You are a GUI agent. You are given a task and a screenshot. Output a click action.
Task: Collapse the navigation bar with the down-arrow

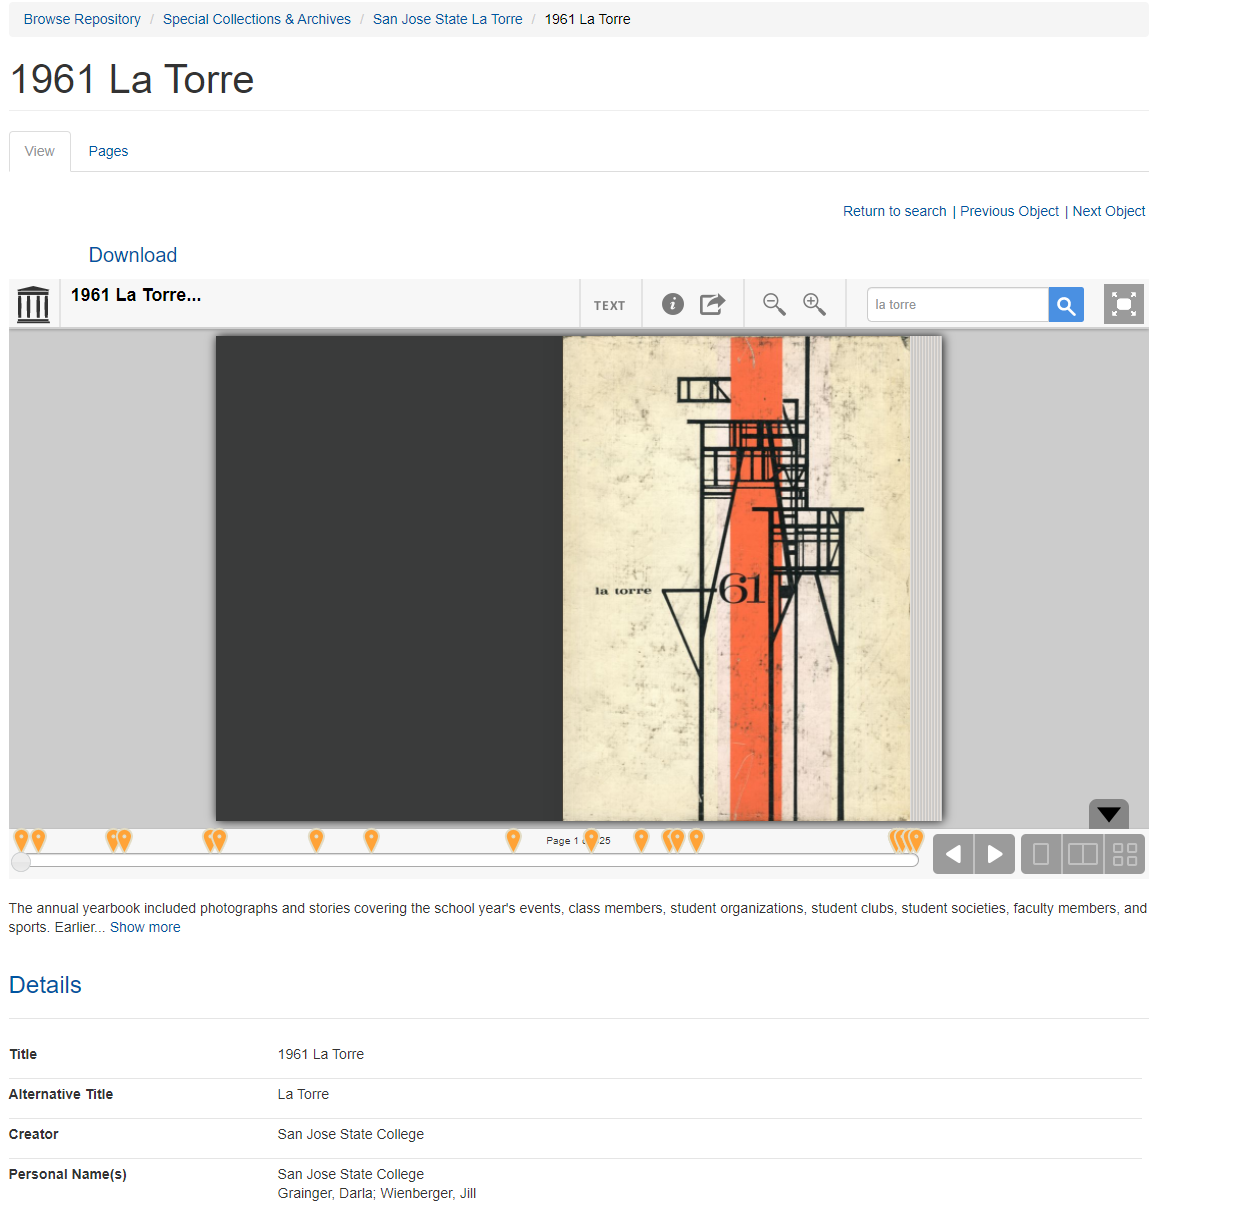[x=1109, y=813]
